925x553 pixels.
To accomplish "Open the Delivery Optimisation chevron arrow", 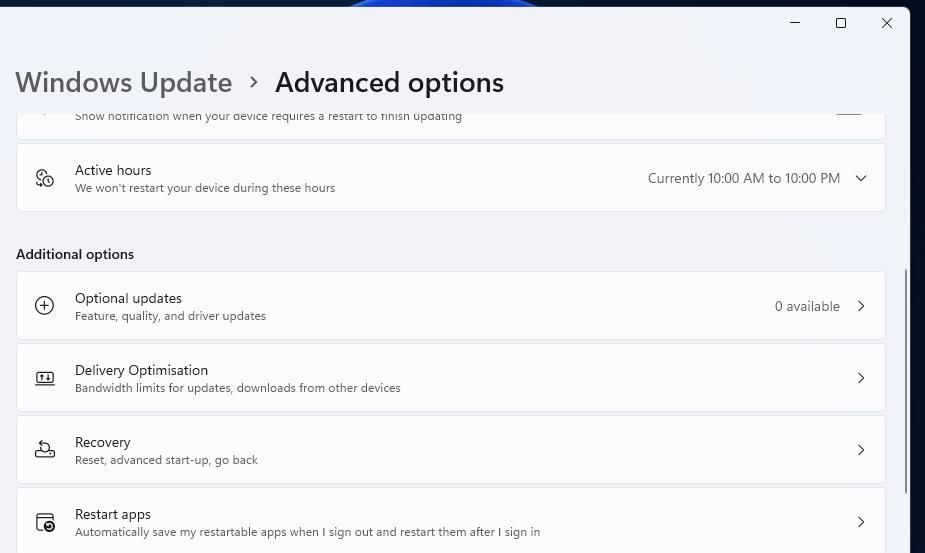I will coord(861,378).
